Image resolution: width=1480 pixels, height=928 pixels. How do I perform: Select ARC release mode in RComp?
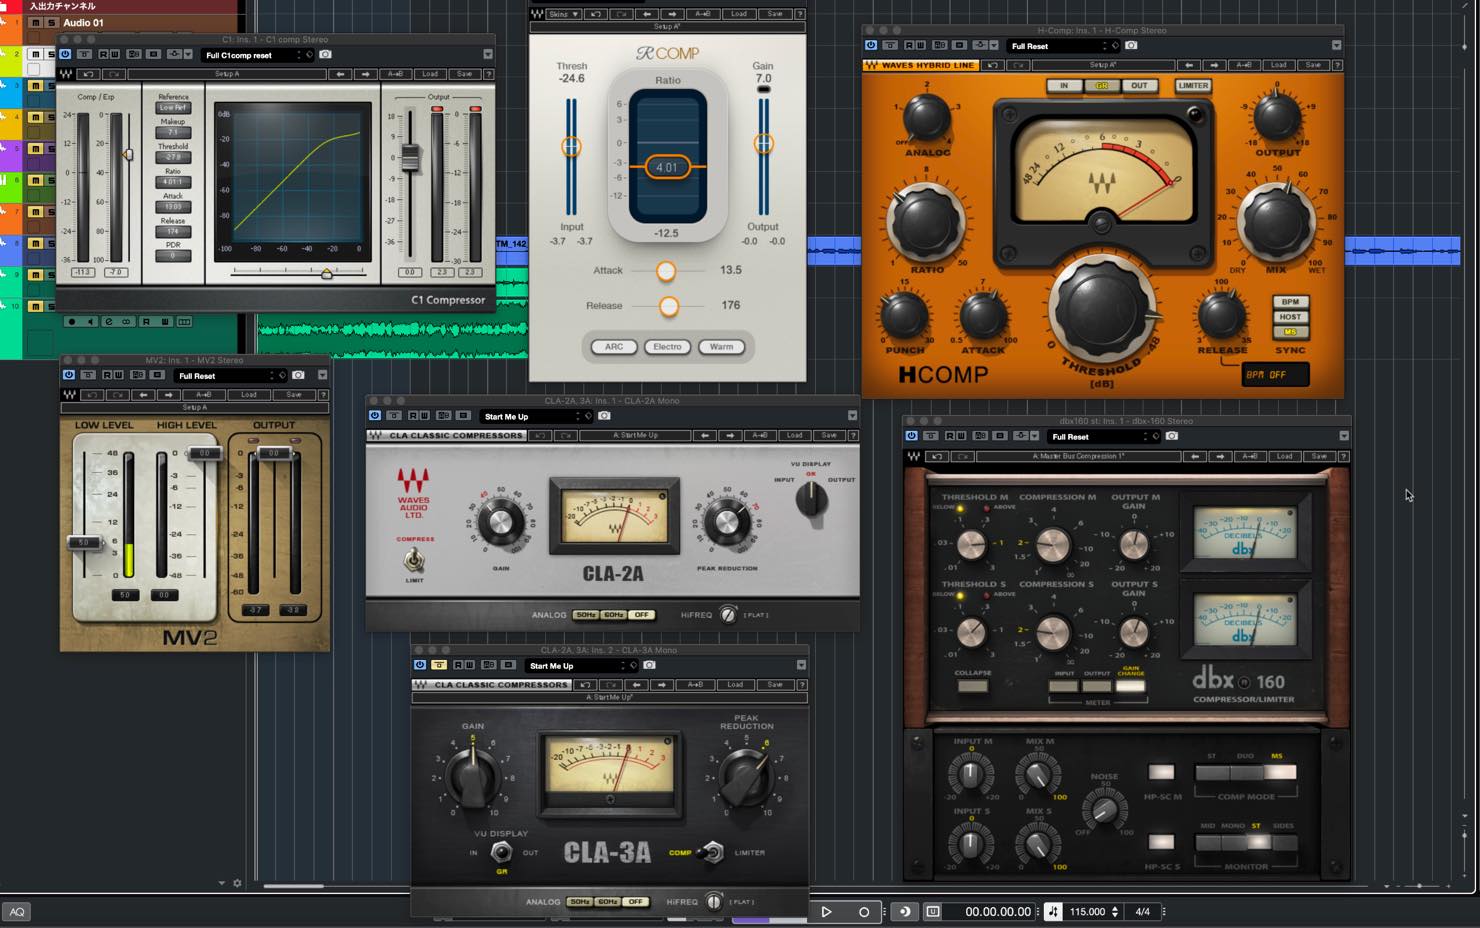pos(614,347)
